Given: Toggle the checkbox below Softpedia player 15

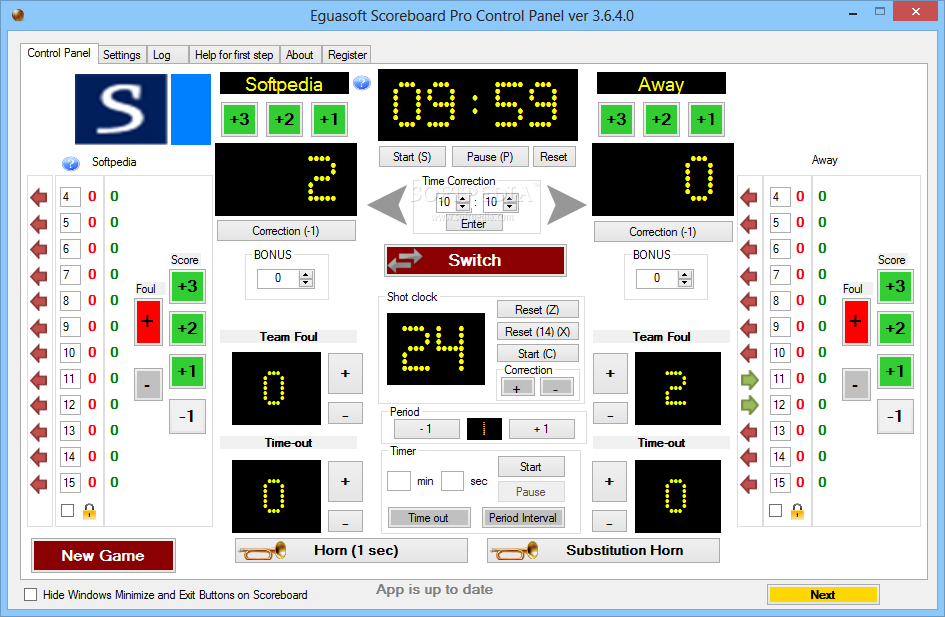Looking at the screenshot, I should point(68,510).
